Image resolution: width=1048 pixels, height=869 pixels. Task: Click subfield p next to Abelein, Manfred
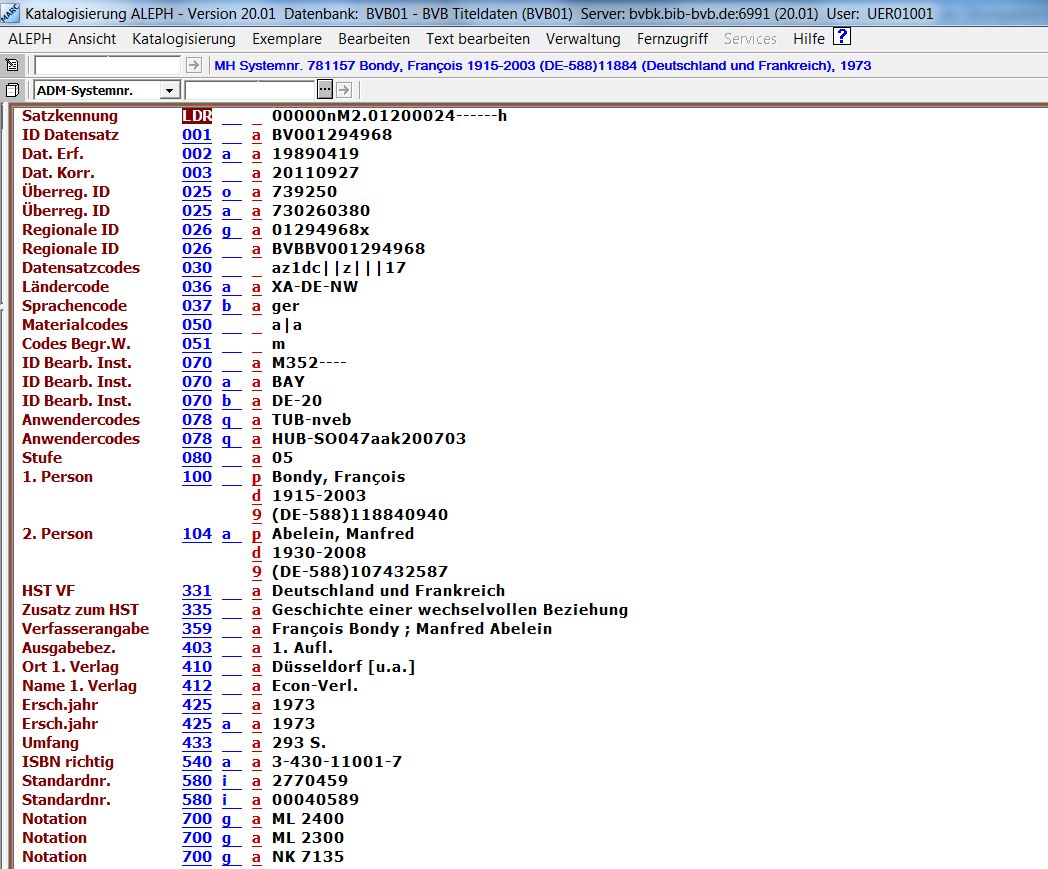(256, 534)
